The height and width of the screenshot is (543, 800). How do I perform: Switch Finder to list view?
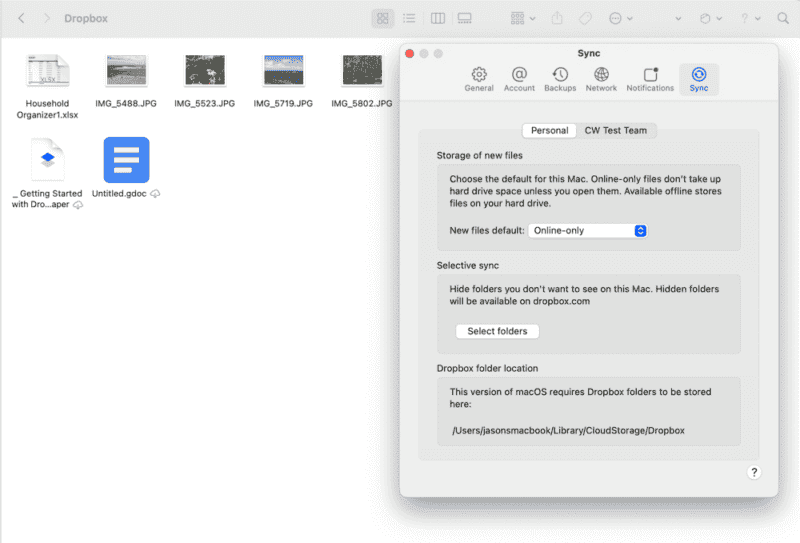[409, 19]
